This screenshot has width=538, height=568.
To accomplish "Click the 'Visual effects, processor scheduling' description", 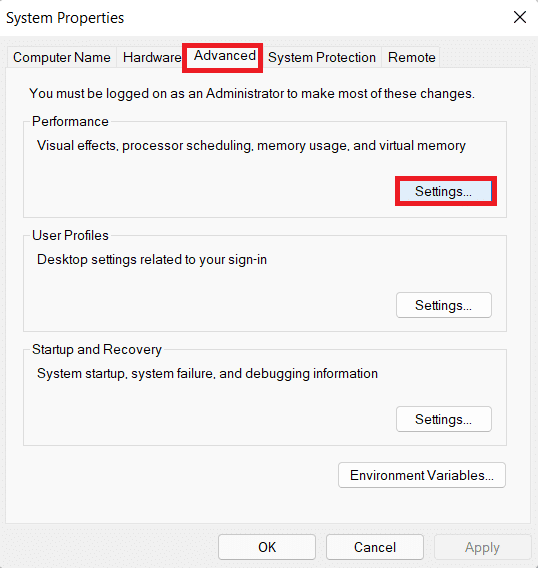I will [x=251, y=146].
